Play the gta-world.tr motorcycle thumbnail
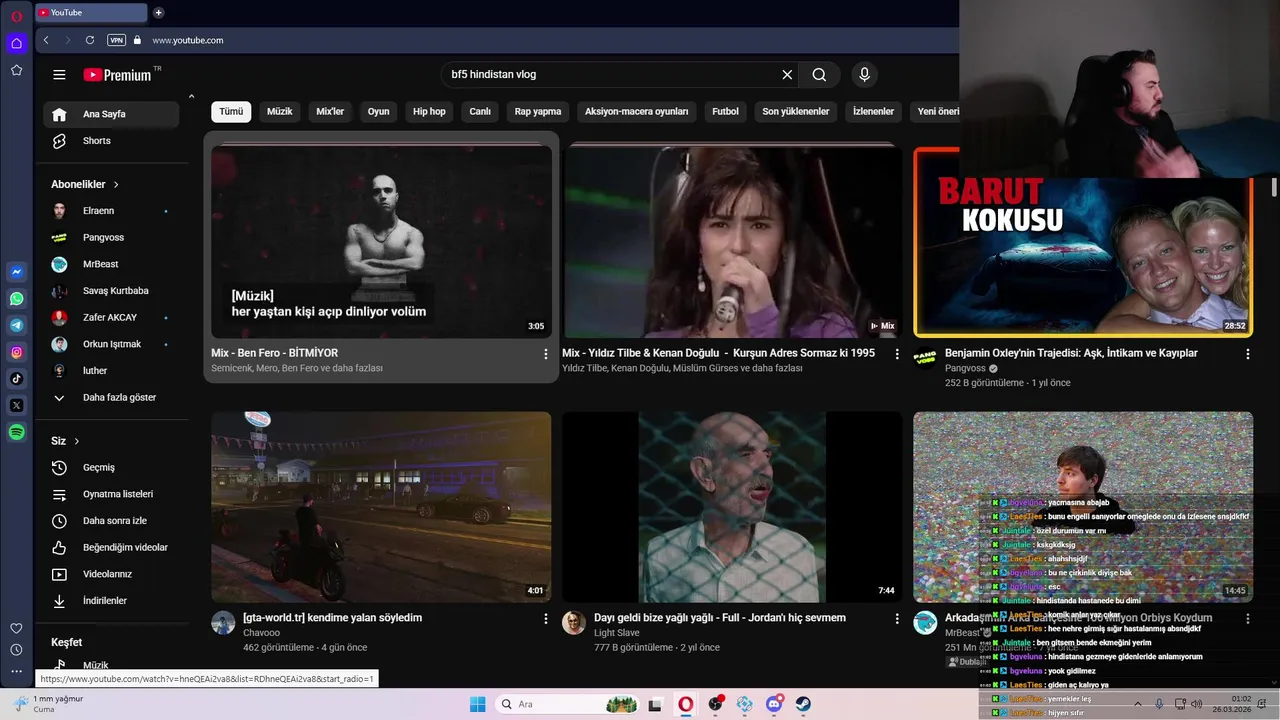The width and height of the screenshot is (1280, 720). click(x=381, y=507)
